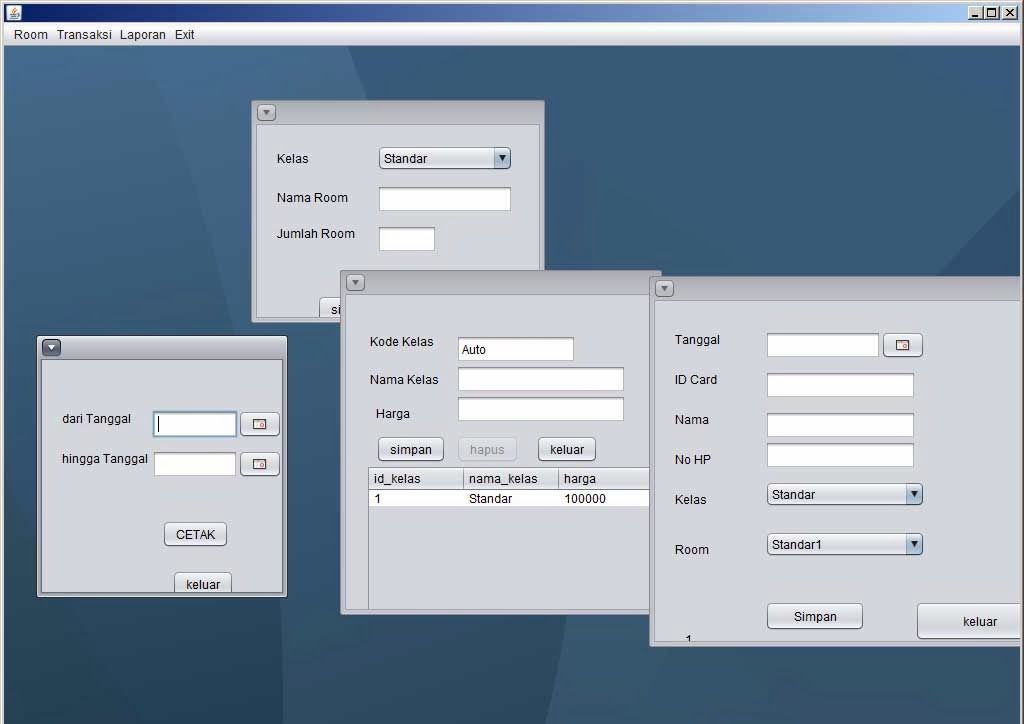Image resolution: width=1024 pixels, height=724 pixels.
Task: Open the Room menu
Action: pos(29,34)
